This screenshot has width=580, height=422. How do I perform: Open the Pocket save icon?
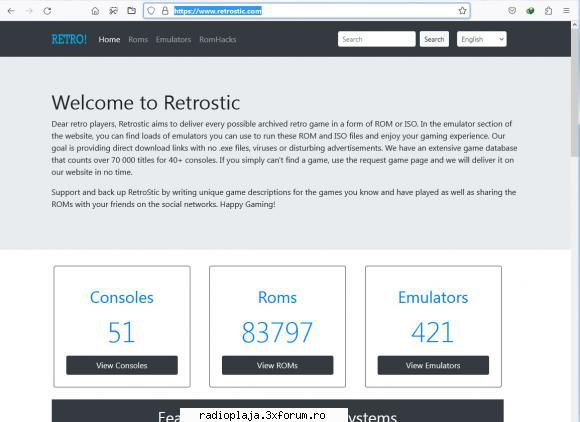click(512, 11)
